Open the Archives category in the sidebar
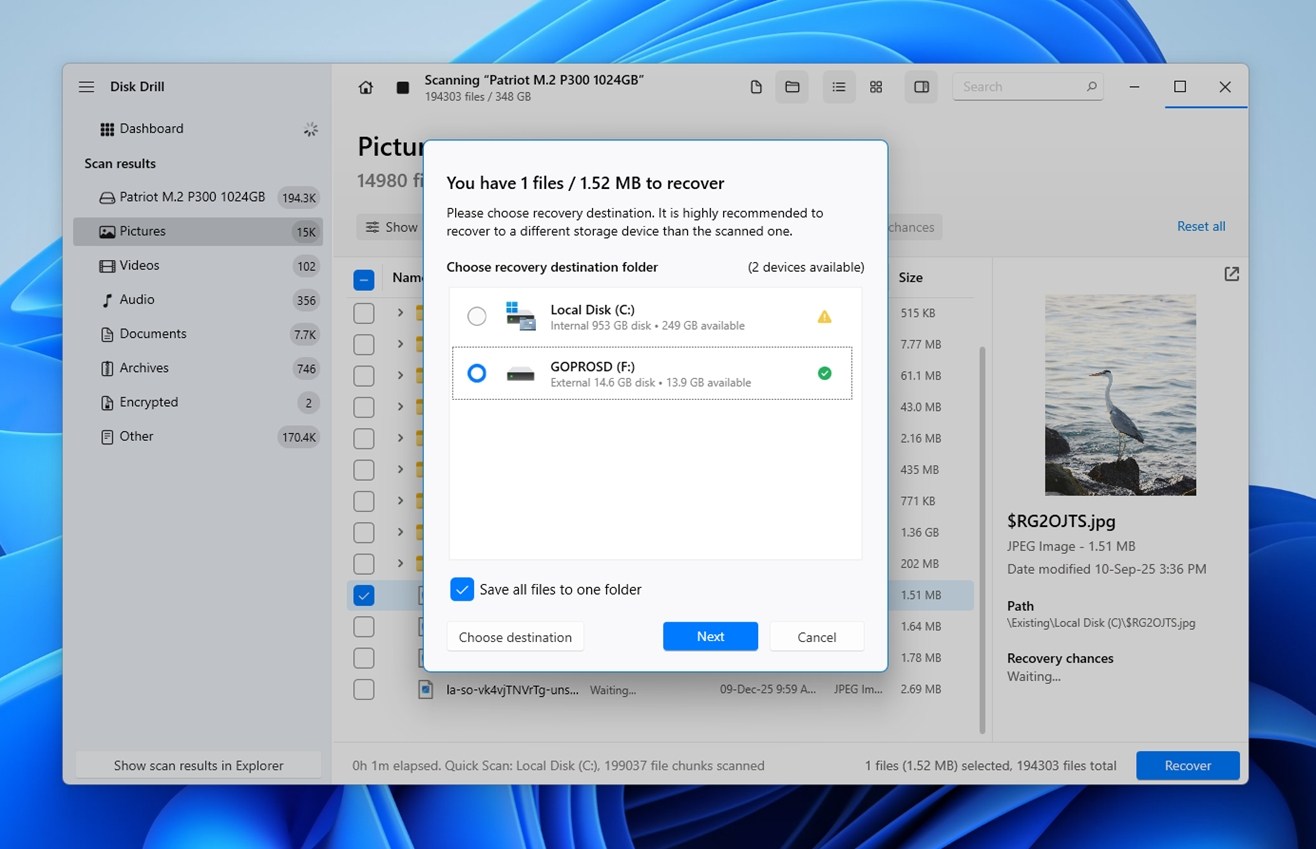This screenshot has height=849, width=1316. tap(198, 368)
